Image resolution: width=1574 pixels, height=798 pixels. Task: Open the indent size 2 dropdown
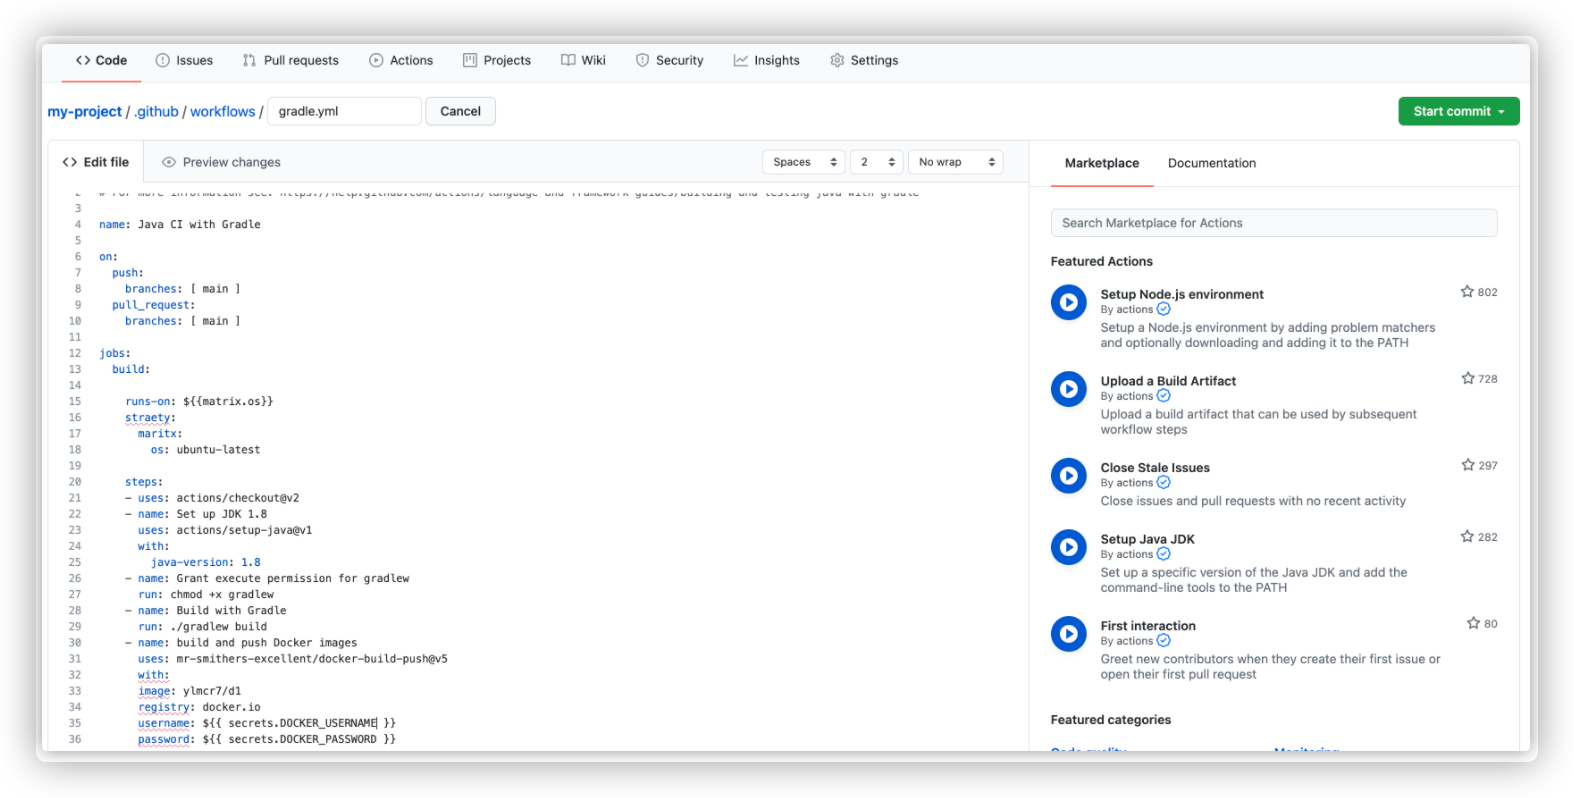(877, 162)
